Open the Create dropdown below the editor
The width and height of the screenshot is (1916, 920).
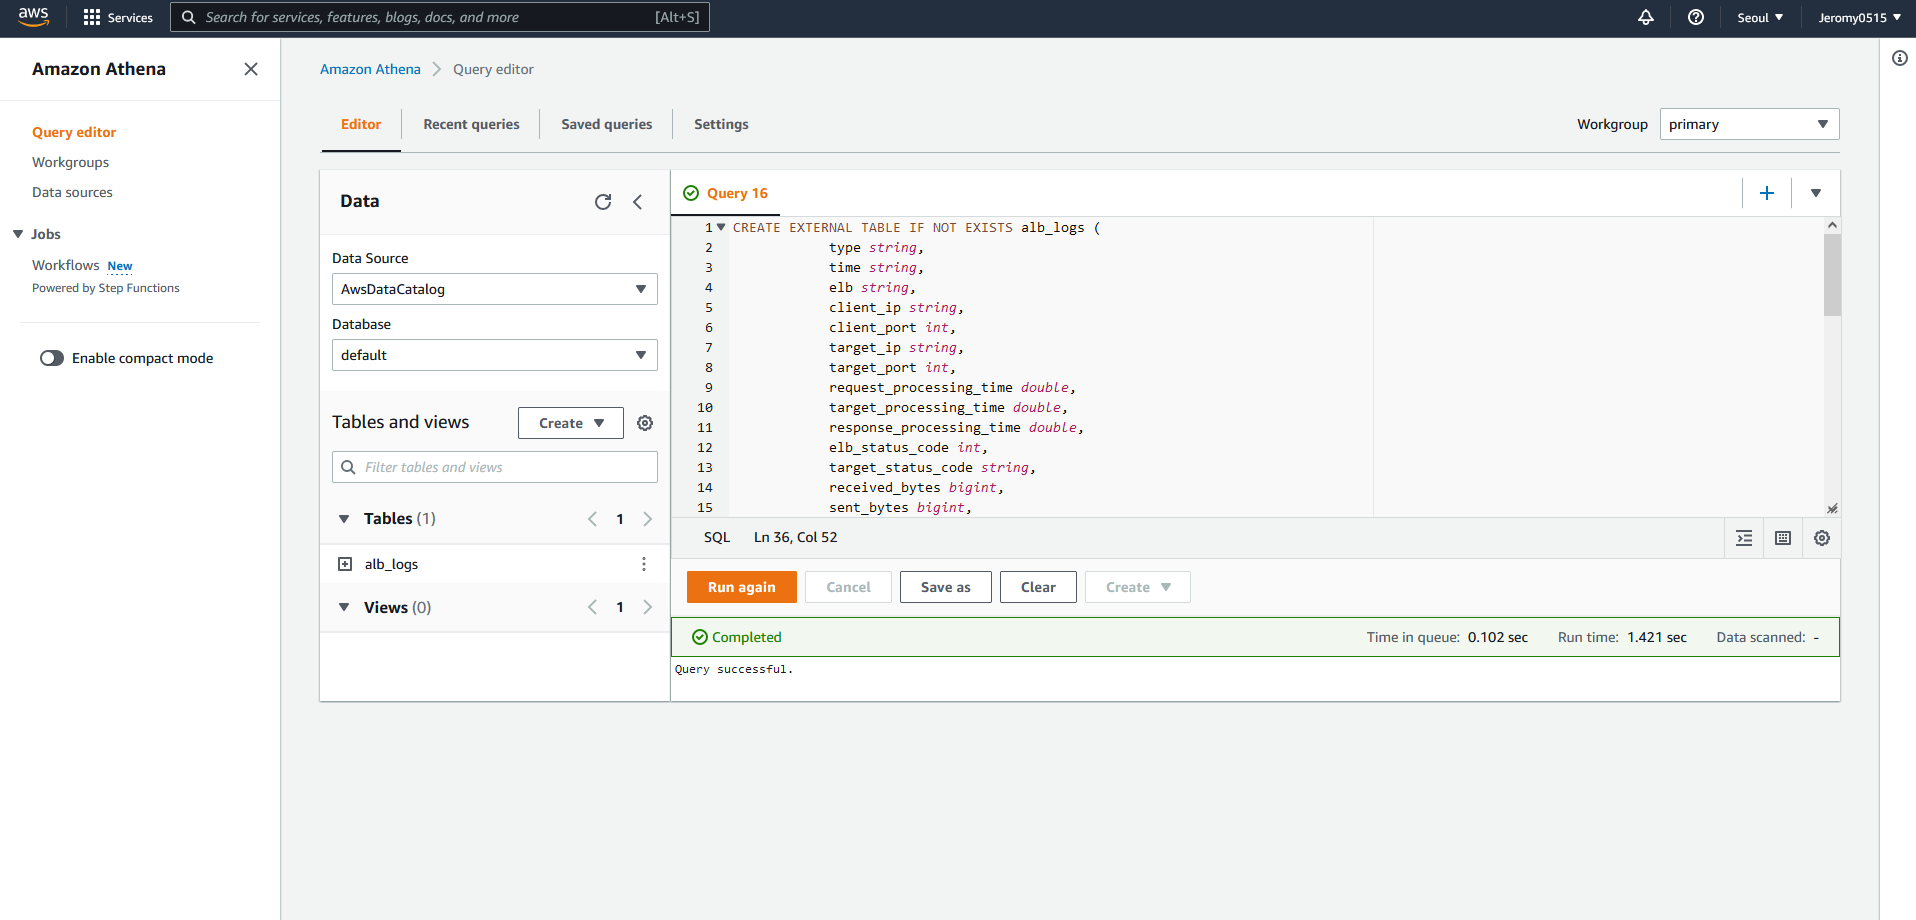pos(1138,587)
